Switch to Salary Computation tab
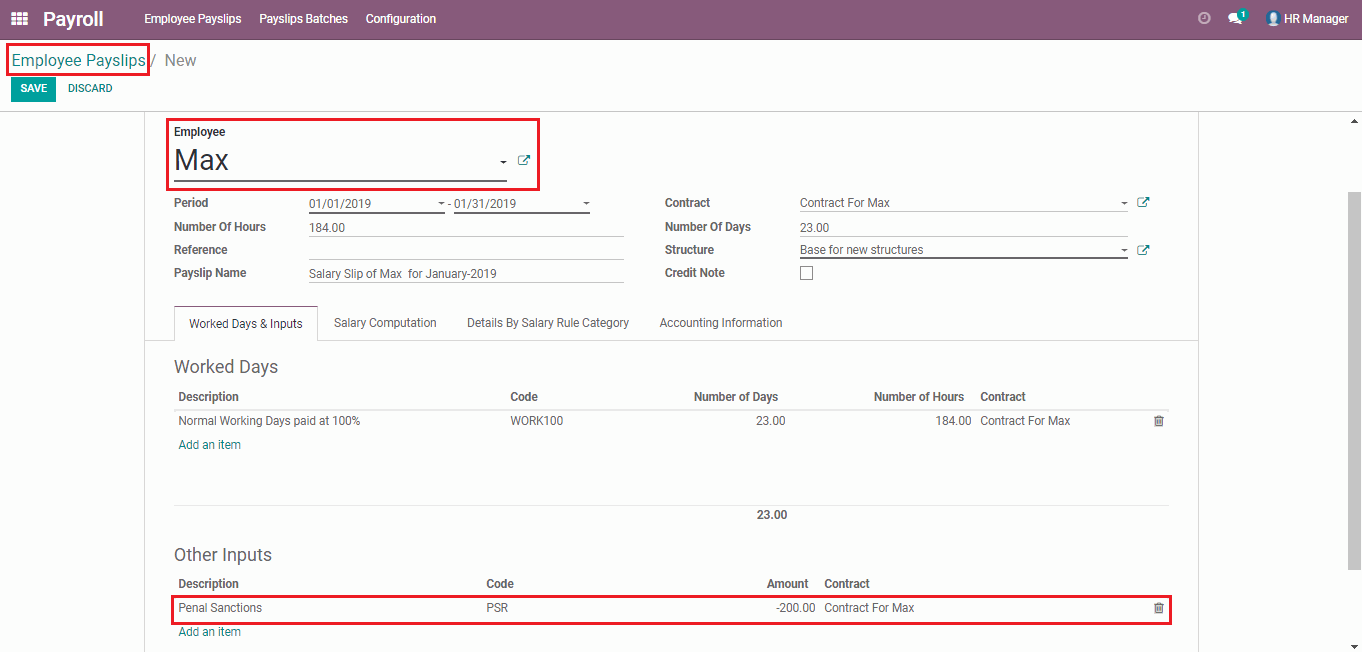Image resolution: width=1362 pixels, height=652 pixels. pos(385,323)
